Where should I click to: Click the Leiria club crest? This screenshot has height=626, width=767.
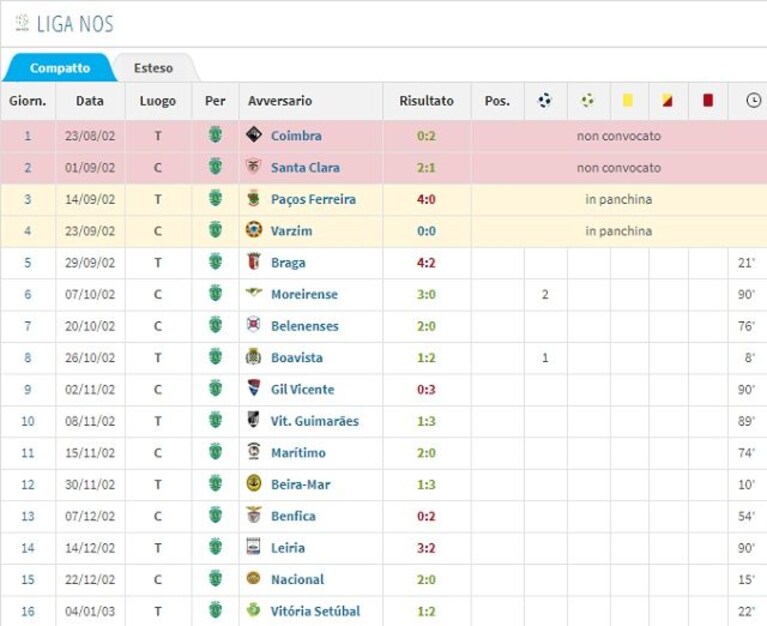coord(253,546)
